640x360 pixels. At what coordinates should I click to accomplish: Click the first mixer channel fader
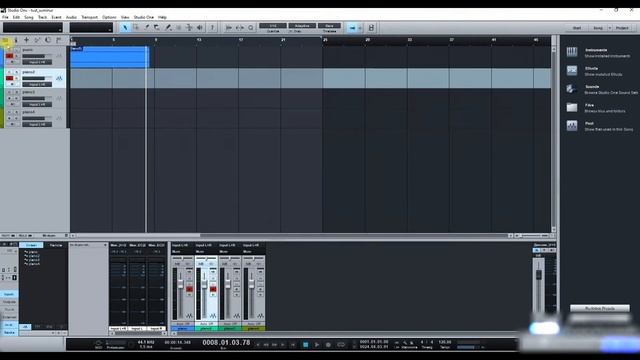pyautogui.click(x=181, y=284)
